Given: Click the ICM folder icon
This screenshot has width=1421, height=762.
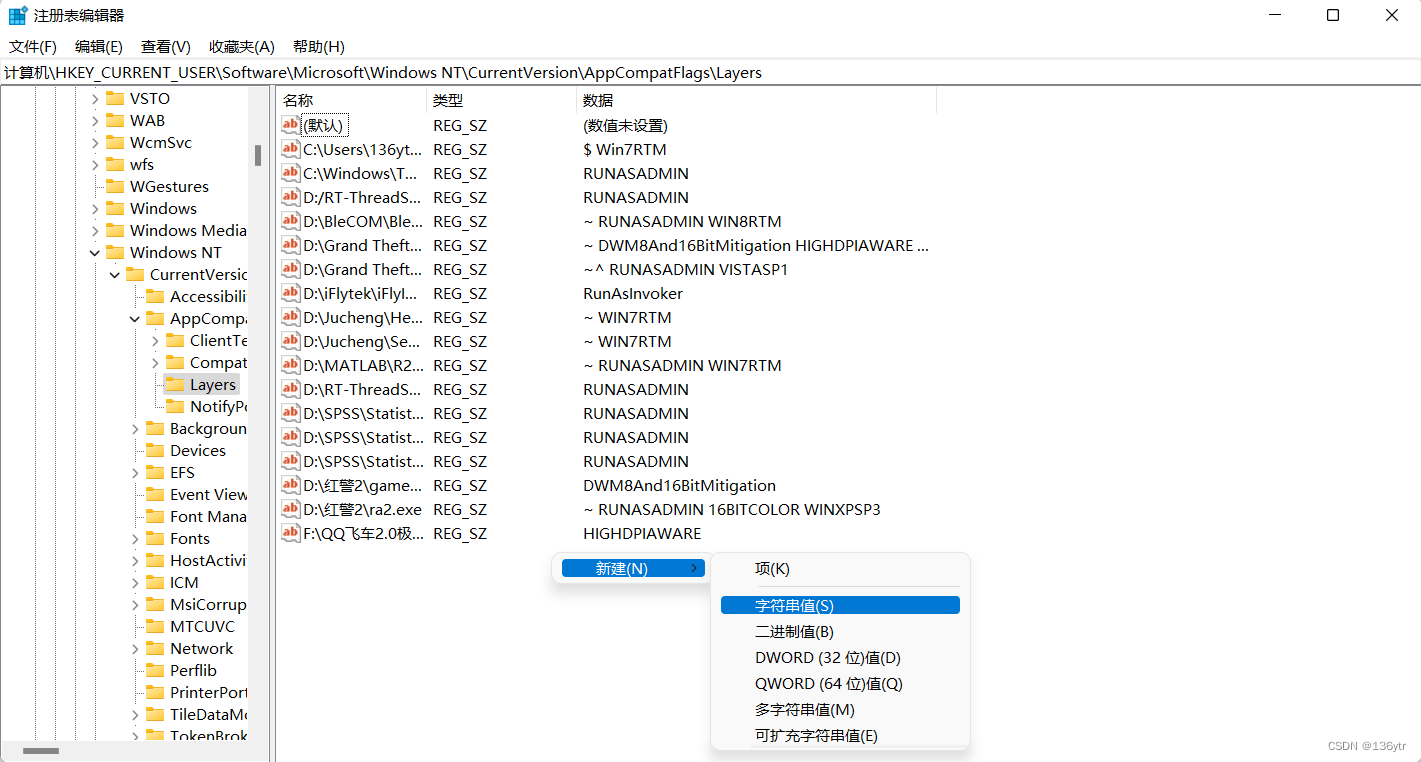Looking at the screenshot, I should point(154,582).
